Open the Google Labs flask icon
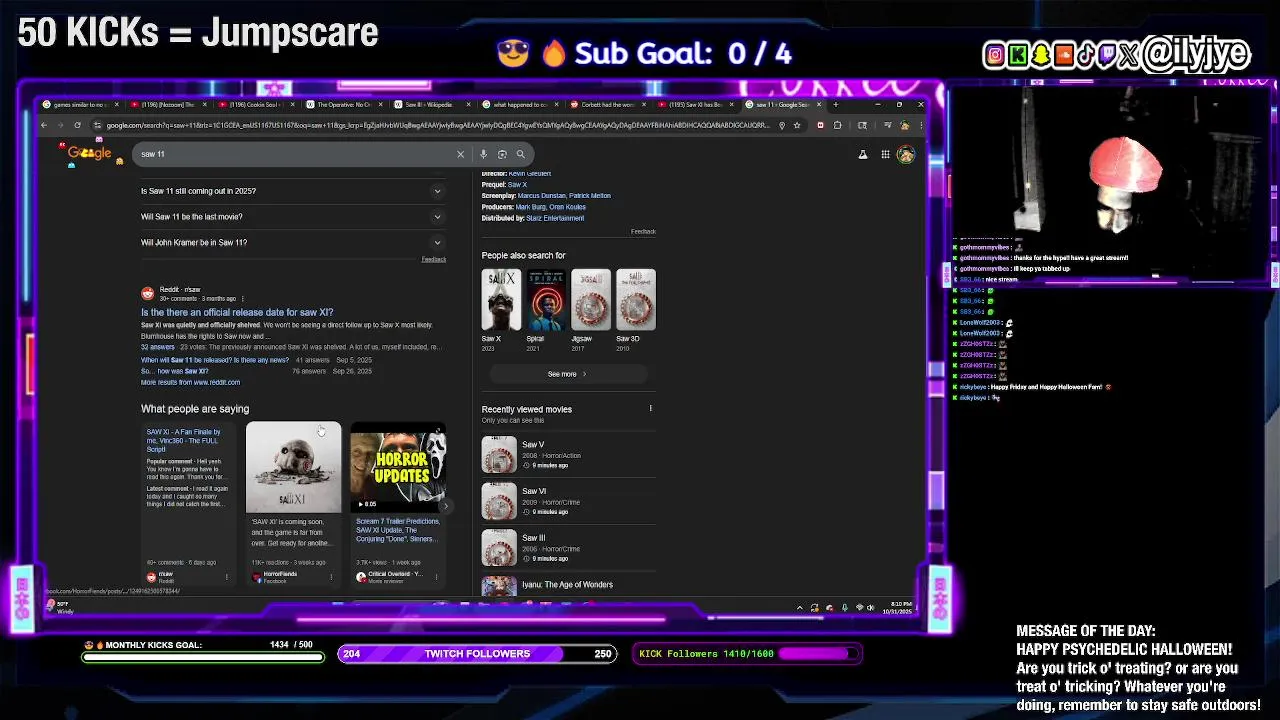This screenshot has width=1280, height=720. click(x=862, y=154)
